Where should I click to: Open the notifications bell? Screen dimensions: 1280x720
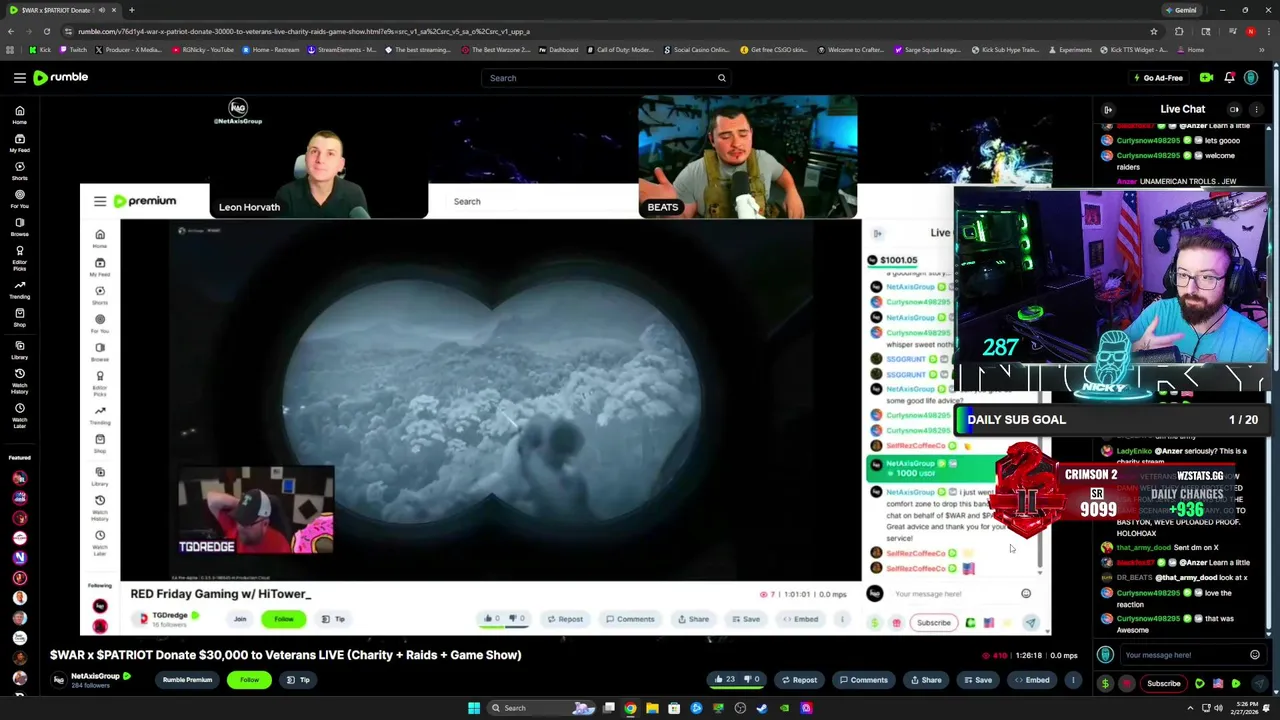point(1229,77)
